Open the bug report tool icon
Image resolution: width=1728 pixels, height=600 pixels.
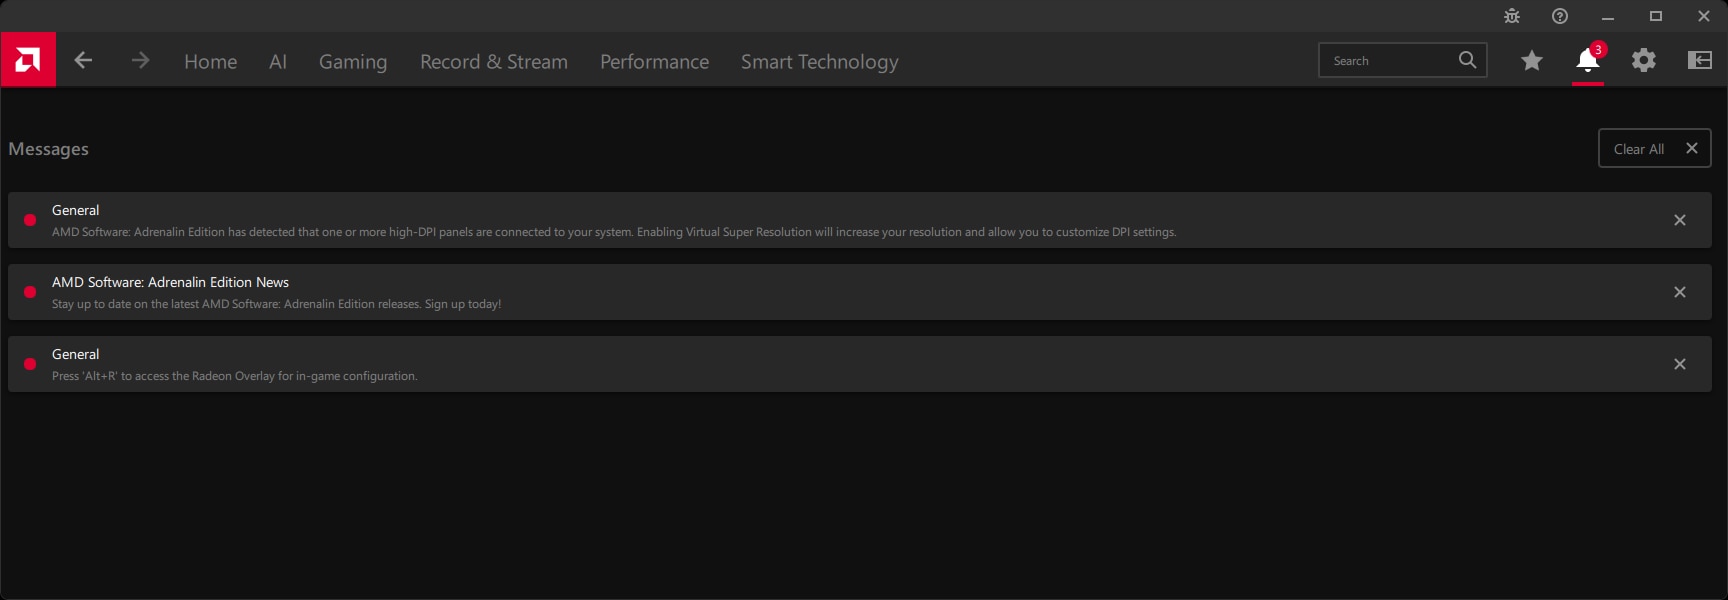click(x=1512, y=16)
